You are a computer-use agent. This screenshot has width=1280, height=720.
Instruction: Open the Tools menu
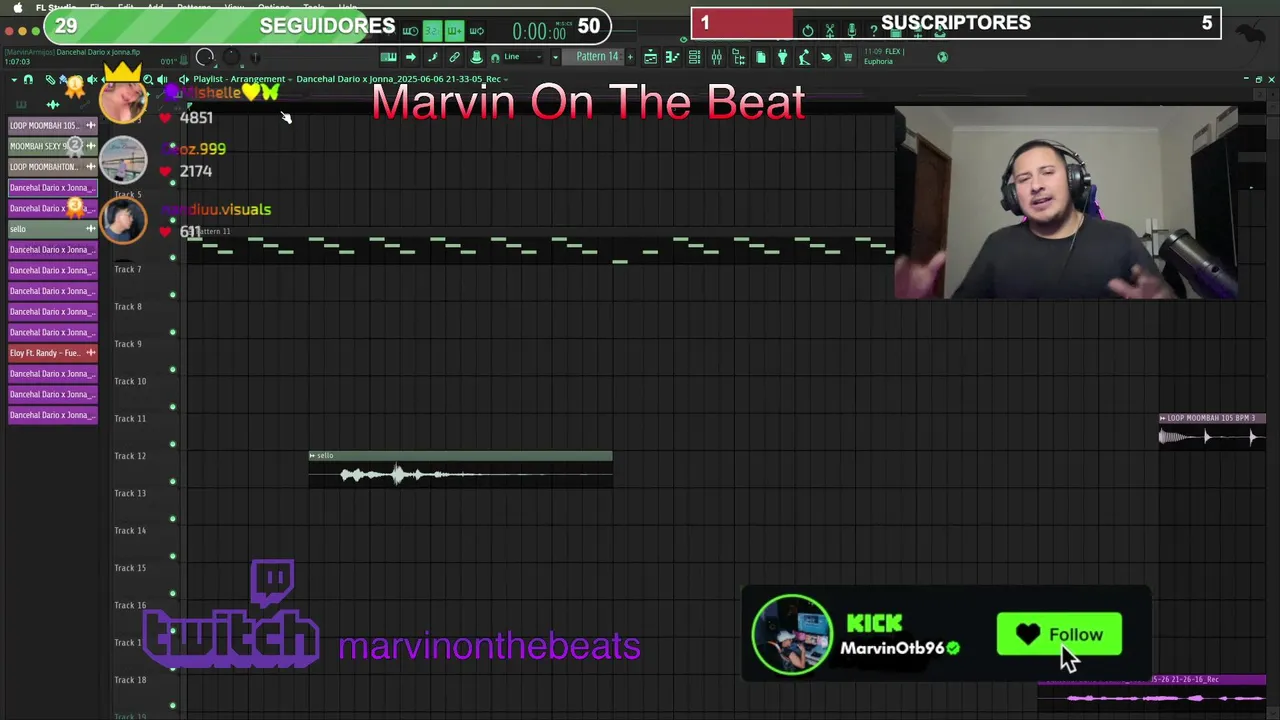313,7
